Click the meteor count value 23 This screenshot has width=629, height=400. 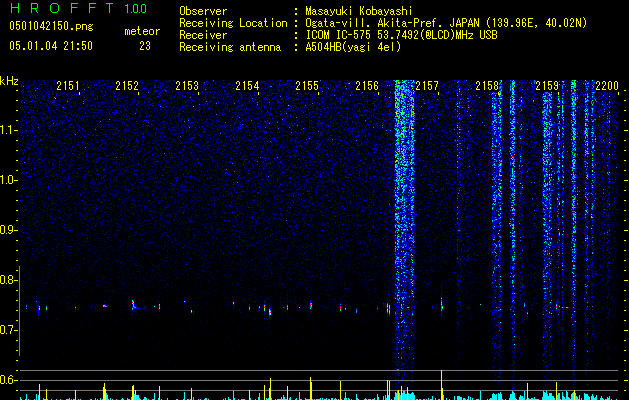point(145,46)
